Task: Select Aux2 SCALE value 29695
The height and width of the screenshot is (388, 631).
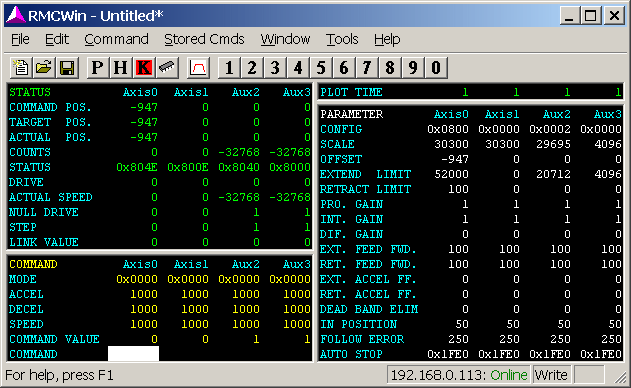Action: pos(553,144)
